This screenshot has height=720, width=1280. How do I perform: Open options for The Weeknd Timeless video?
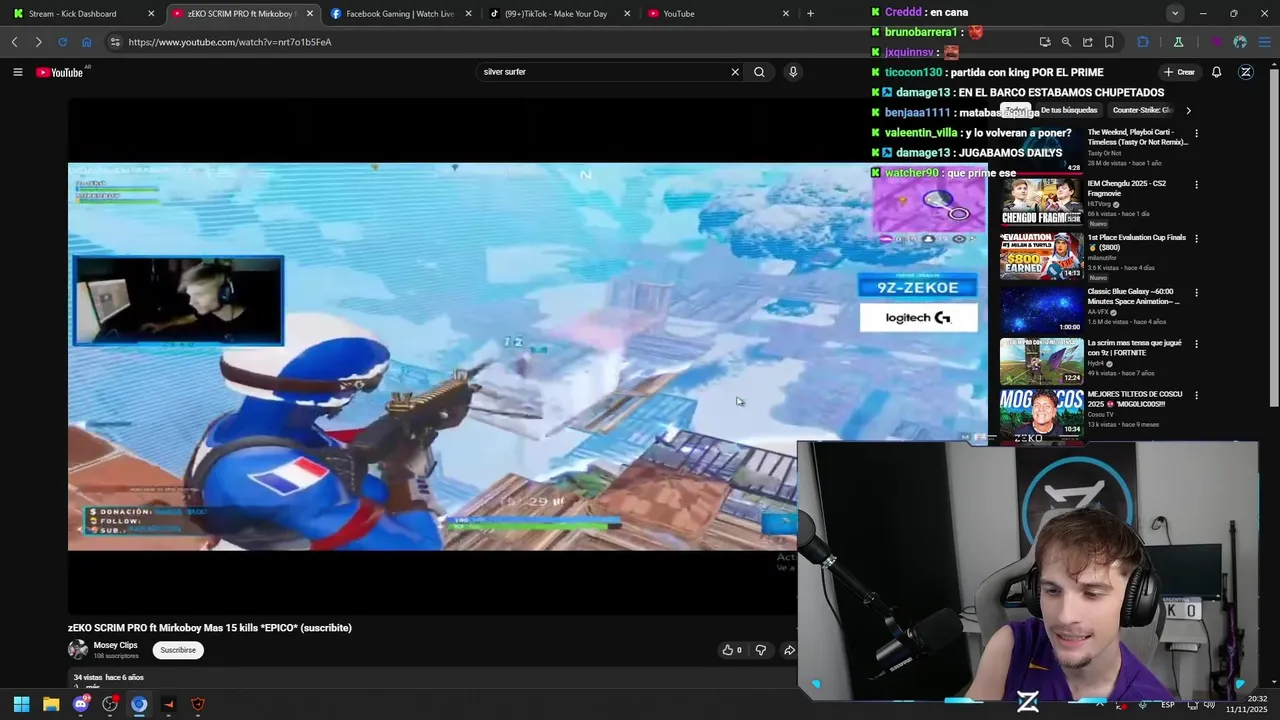click(x=1196, y=133)
